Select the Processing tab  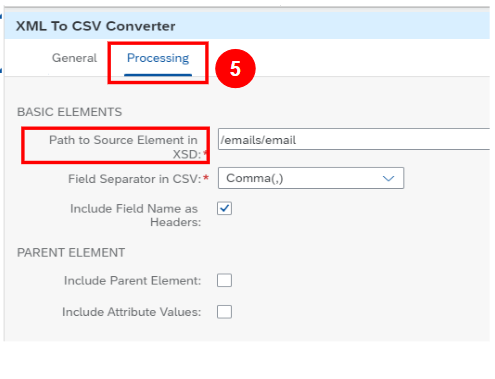(158, 58)
